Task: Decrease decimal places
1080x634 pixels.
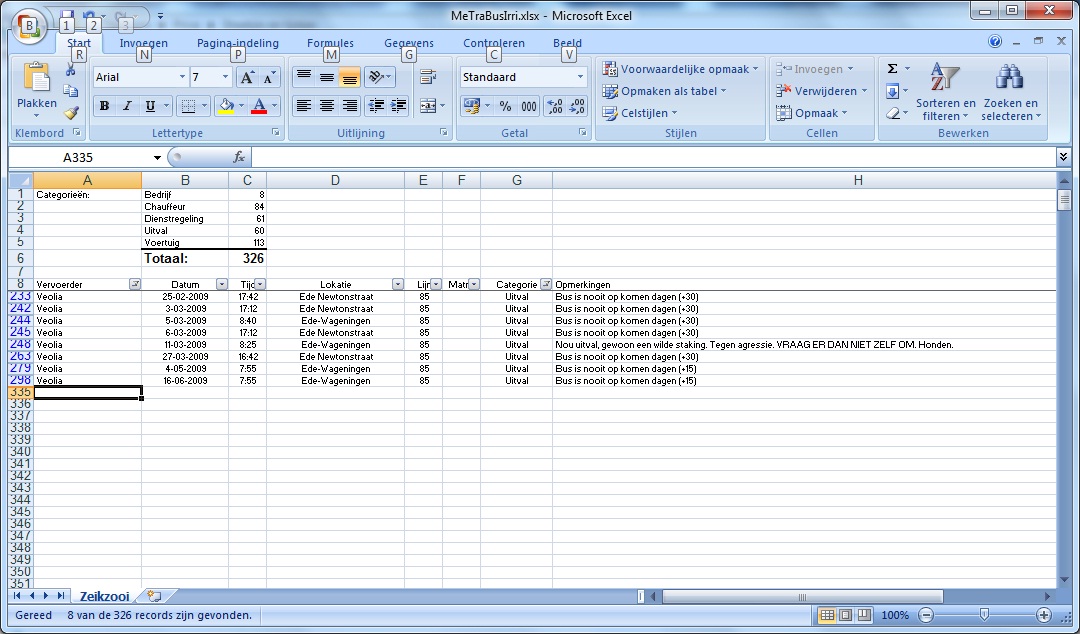Action: (577, 106)
